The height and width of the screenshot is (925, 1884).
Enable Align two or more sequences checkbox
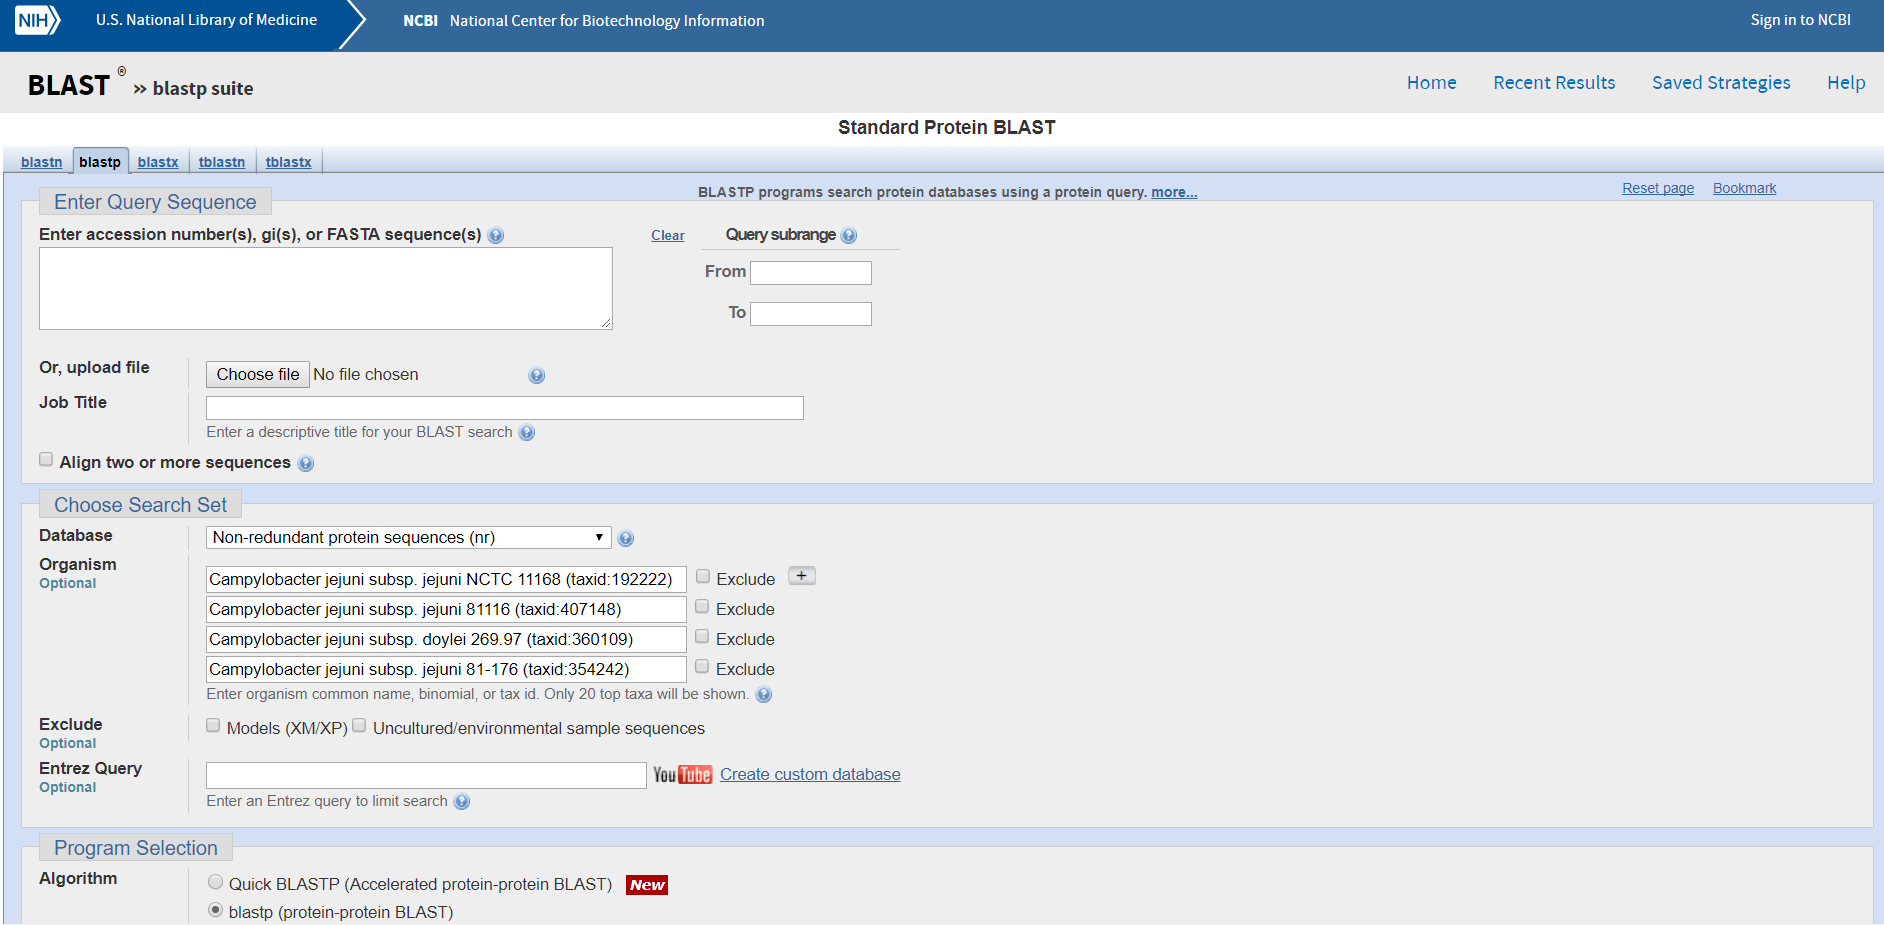click(46, 460)
